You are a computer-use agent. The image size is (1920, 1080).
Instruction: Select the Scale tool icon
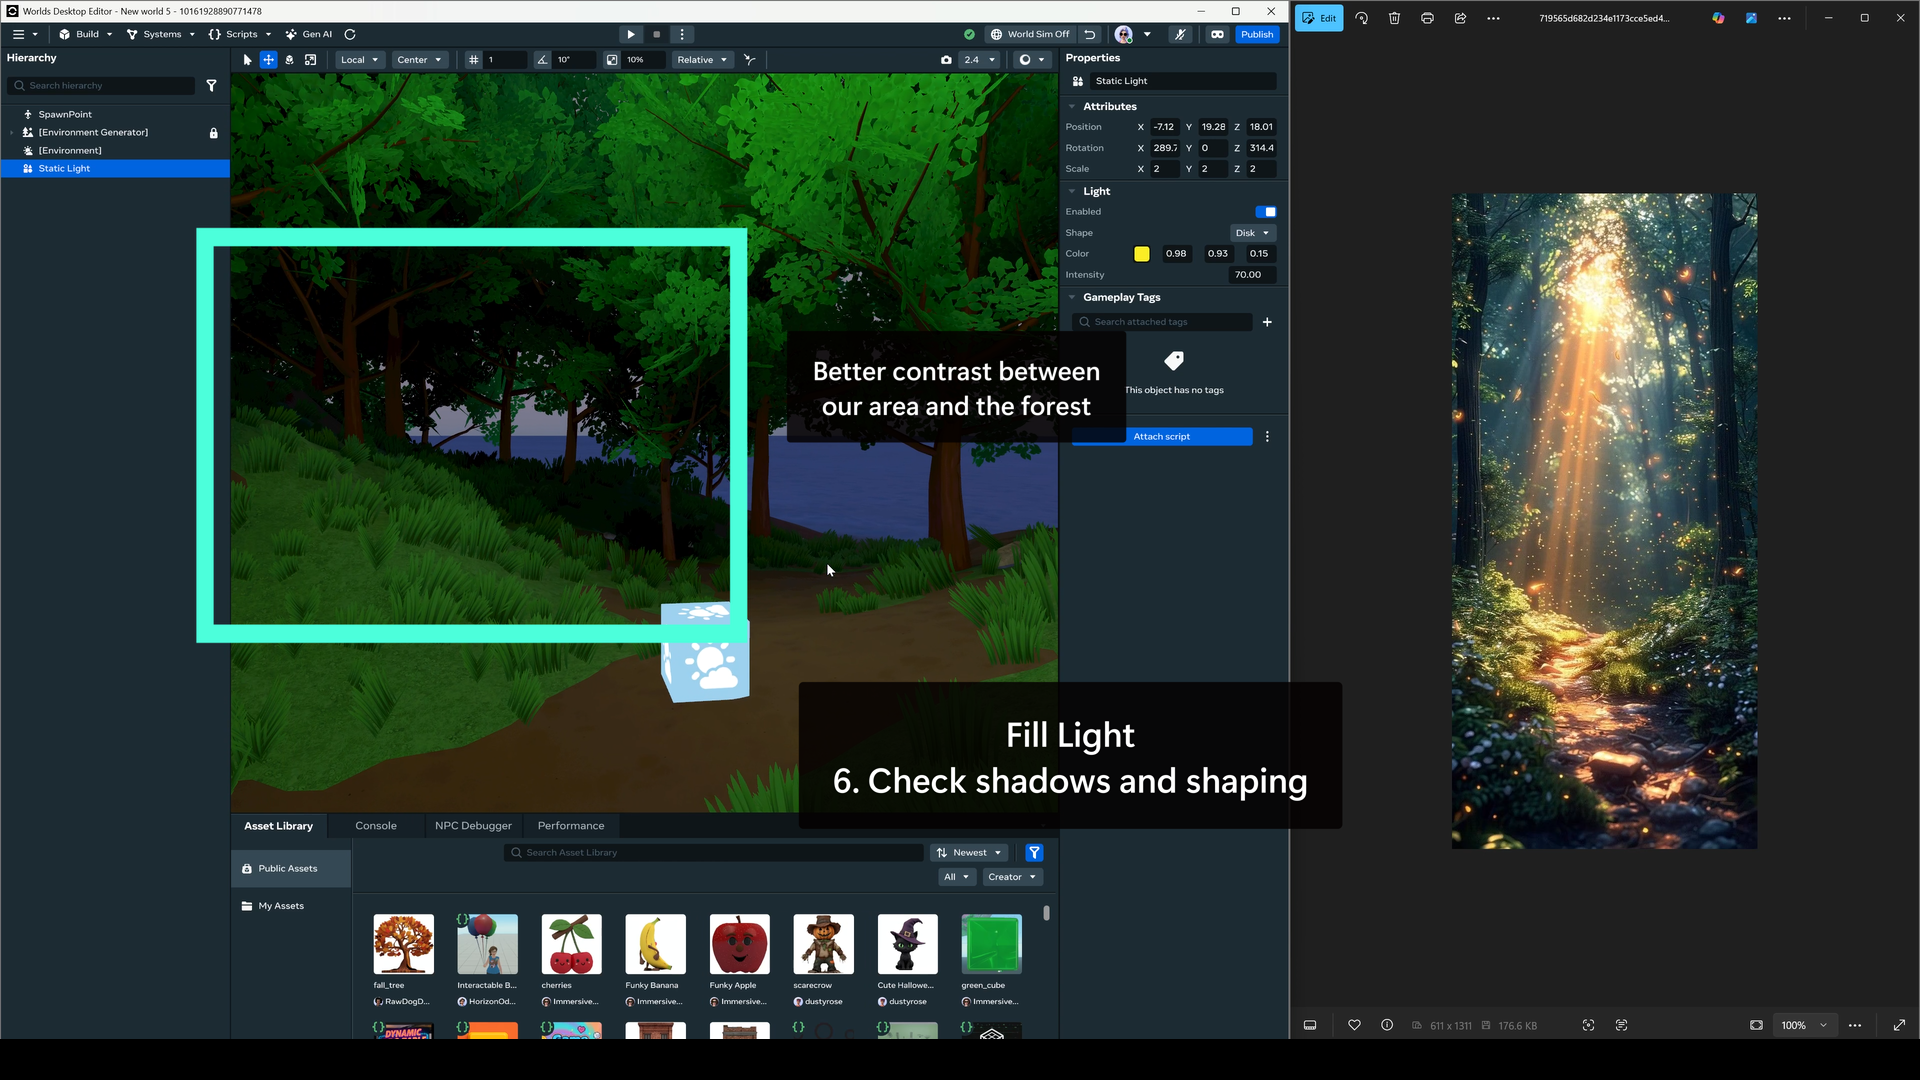click(x=311, y=60)
